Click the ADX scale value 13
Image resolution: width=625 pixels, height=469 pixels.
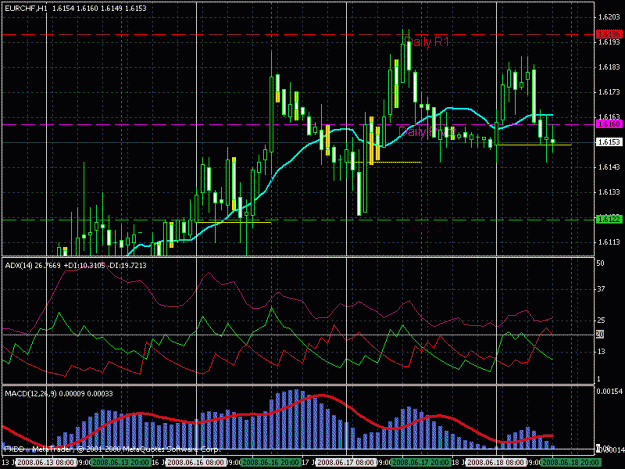point(600,351)
